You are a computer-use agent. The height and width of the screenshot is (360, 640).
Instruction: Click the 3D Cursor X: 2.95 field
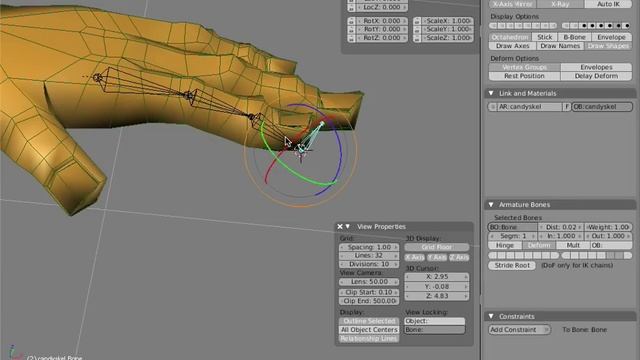pyautogui.click(x=437, y=277)
